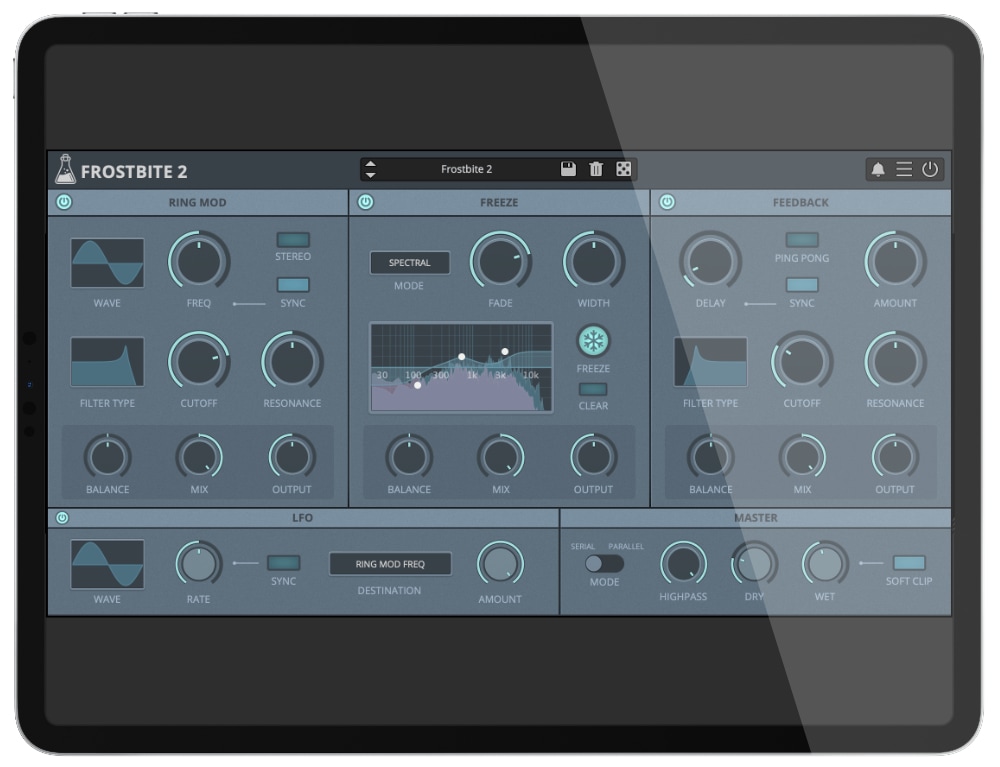Click the Feedback Delay knob
The height and width of the screenshot is (767, 1000).
(x=710, y=261)
